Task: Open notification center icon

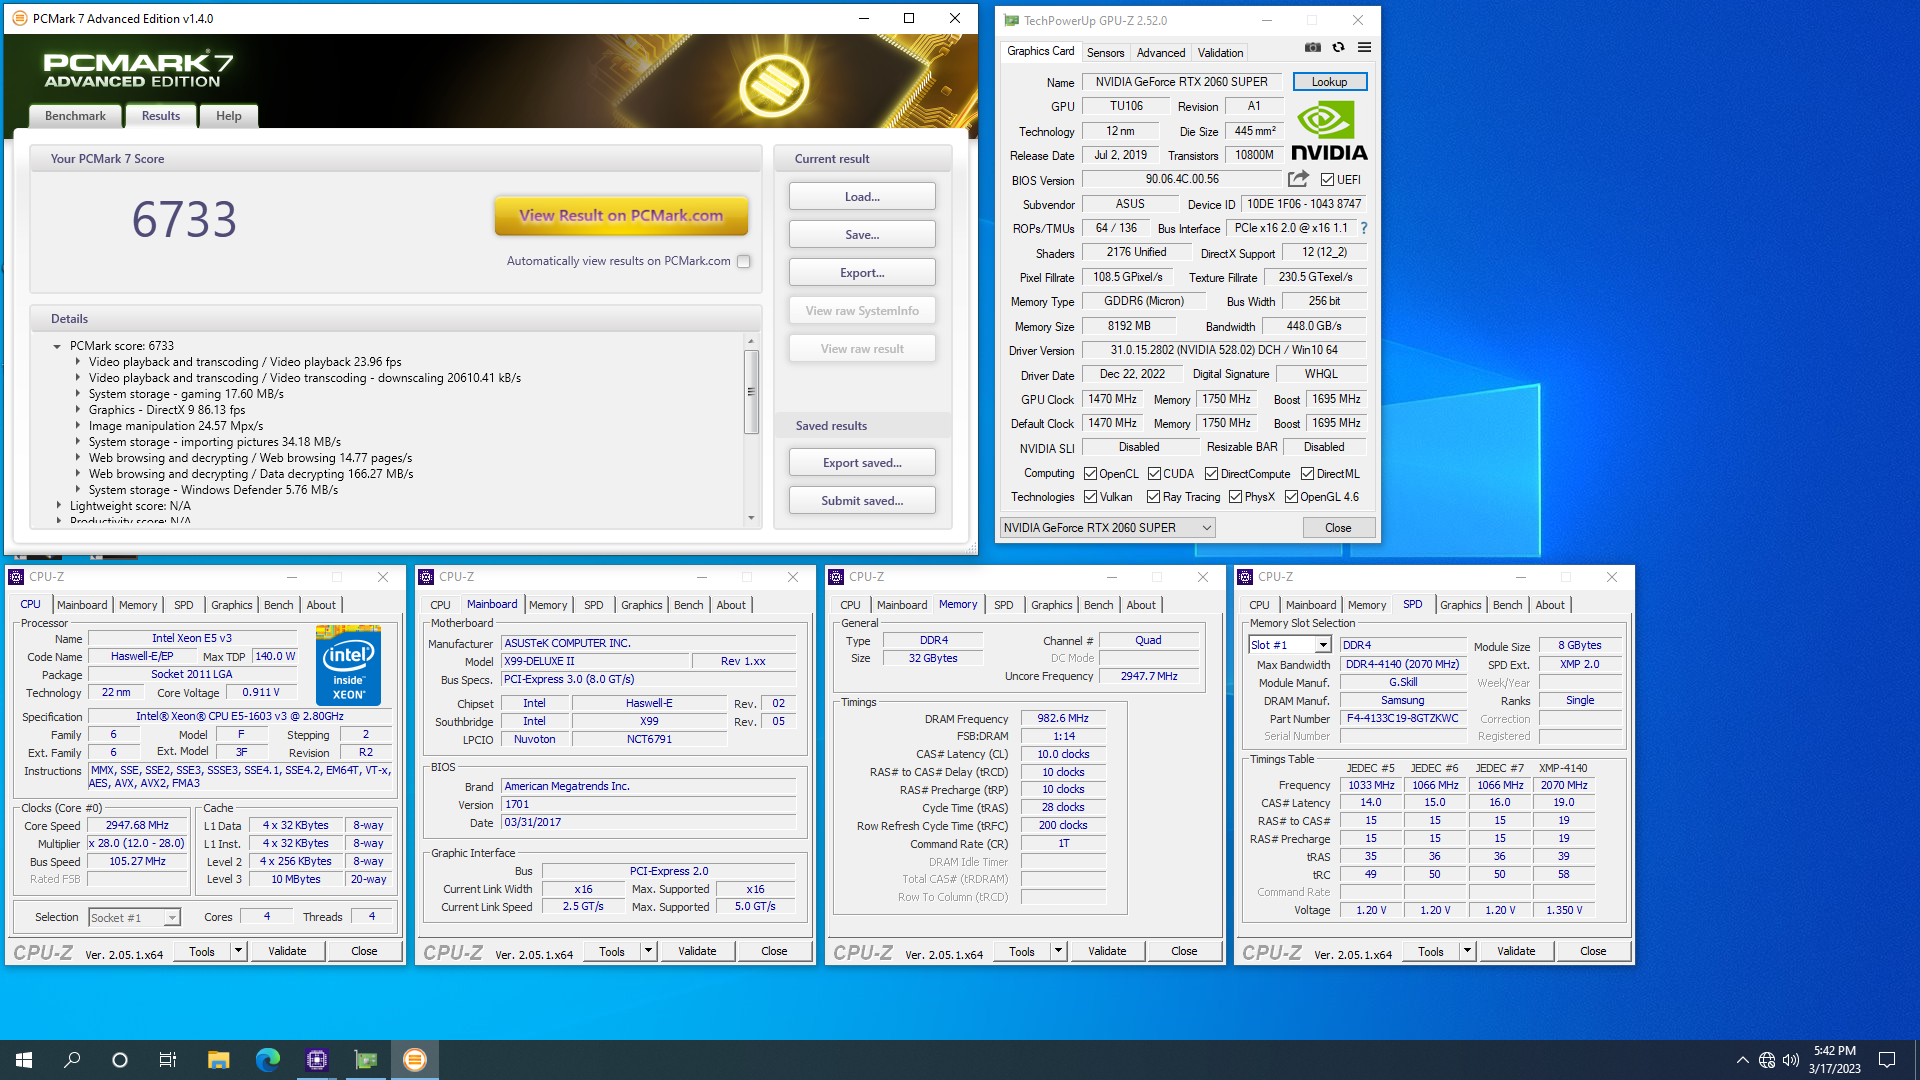Action: coord(1887,1060)
